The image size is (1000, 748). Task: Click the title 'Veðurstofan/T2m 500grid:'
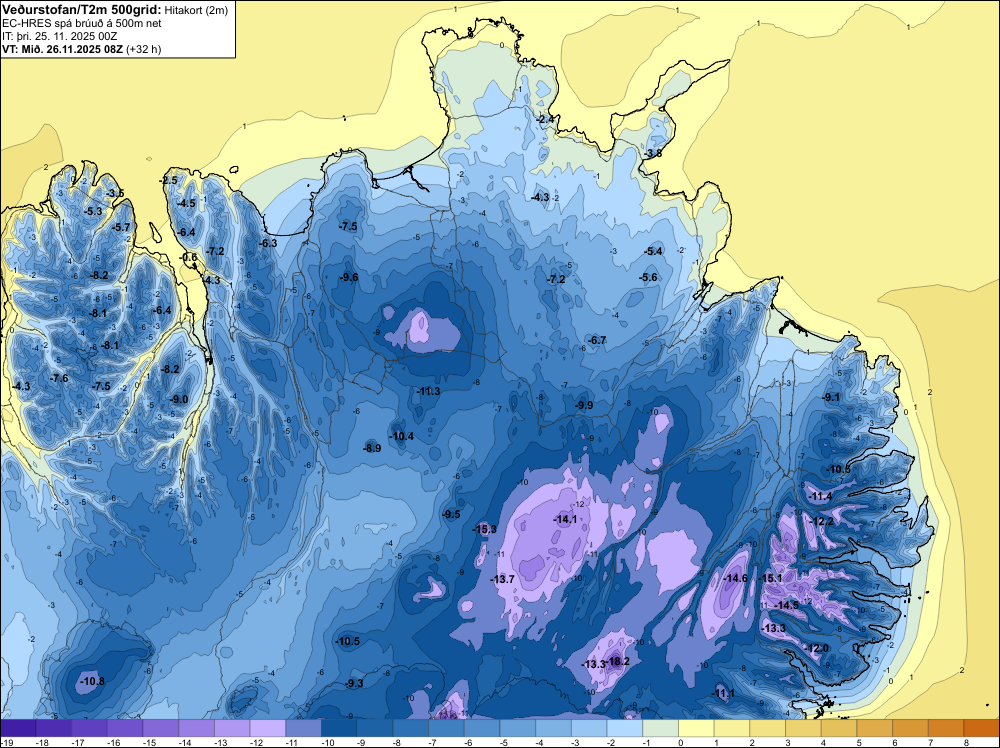[81, 10]
